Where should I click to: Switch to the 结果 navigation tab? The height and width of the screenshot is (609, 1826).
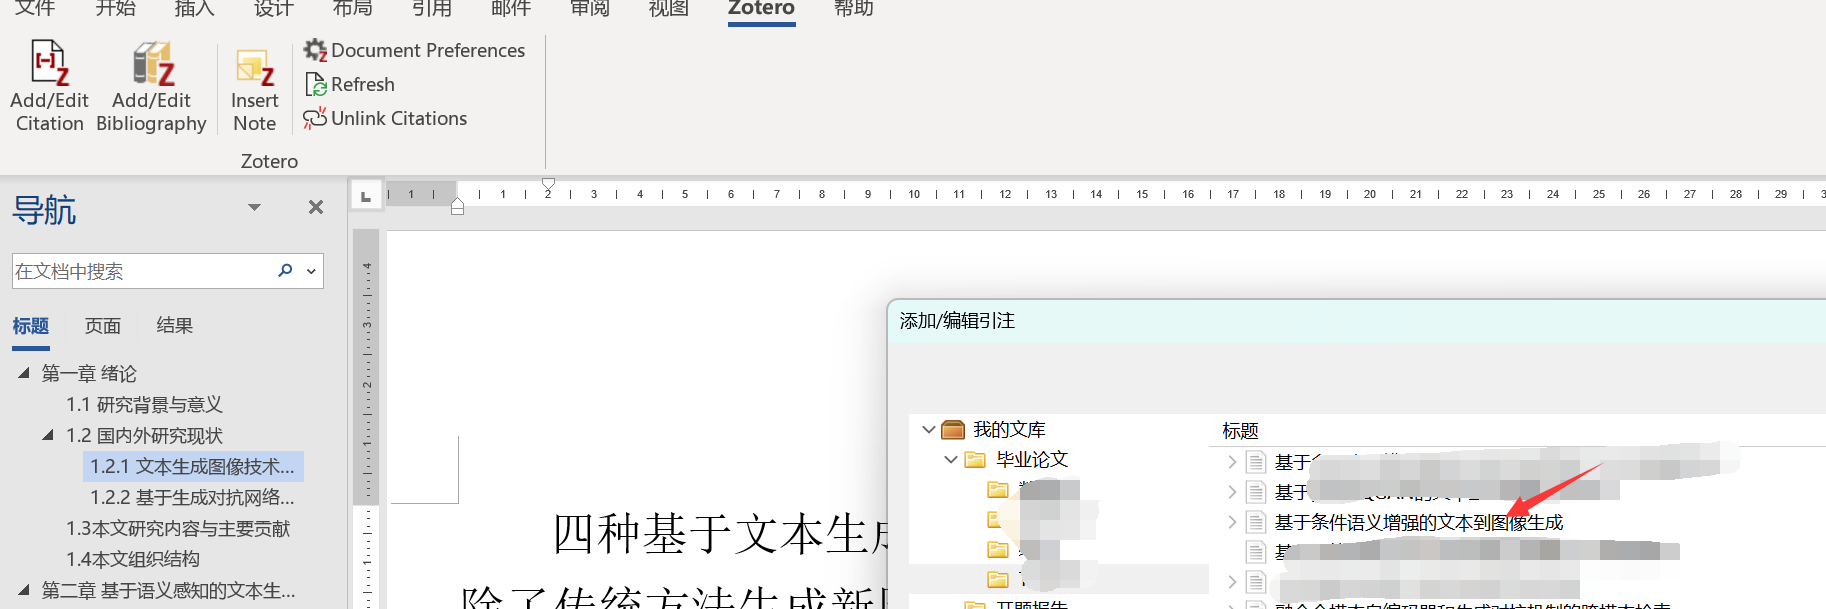coord(174,326)
